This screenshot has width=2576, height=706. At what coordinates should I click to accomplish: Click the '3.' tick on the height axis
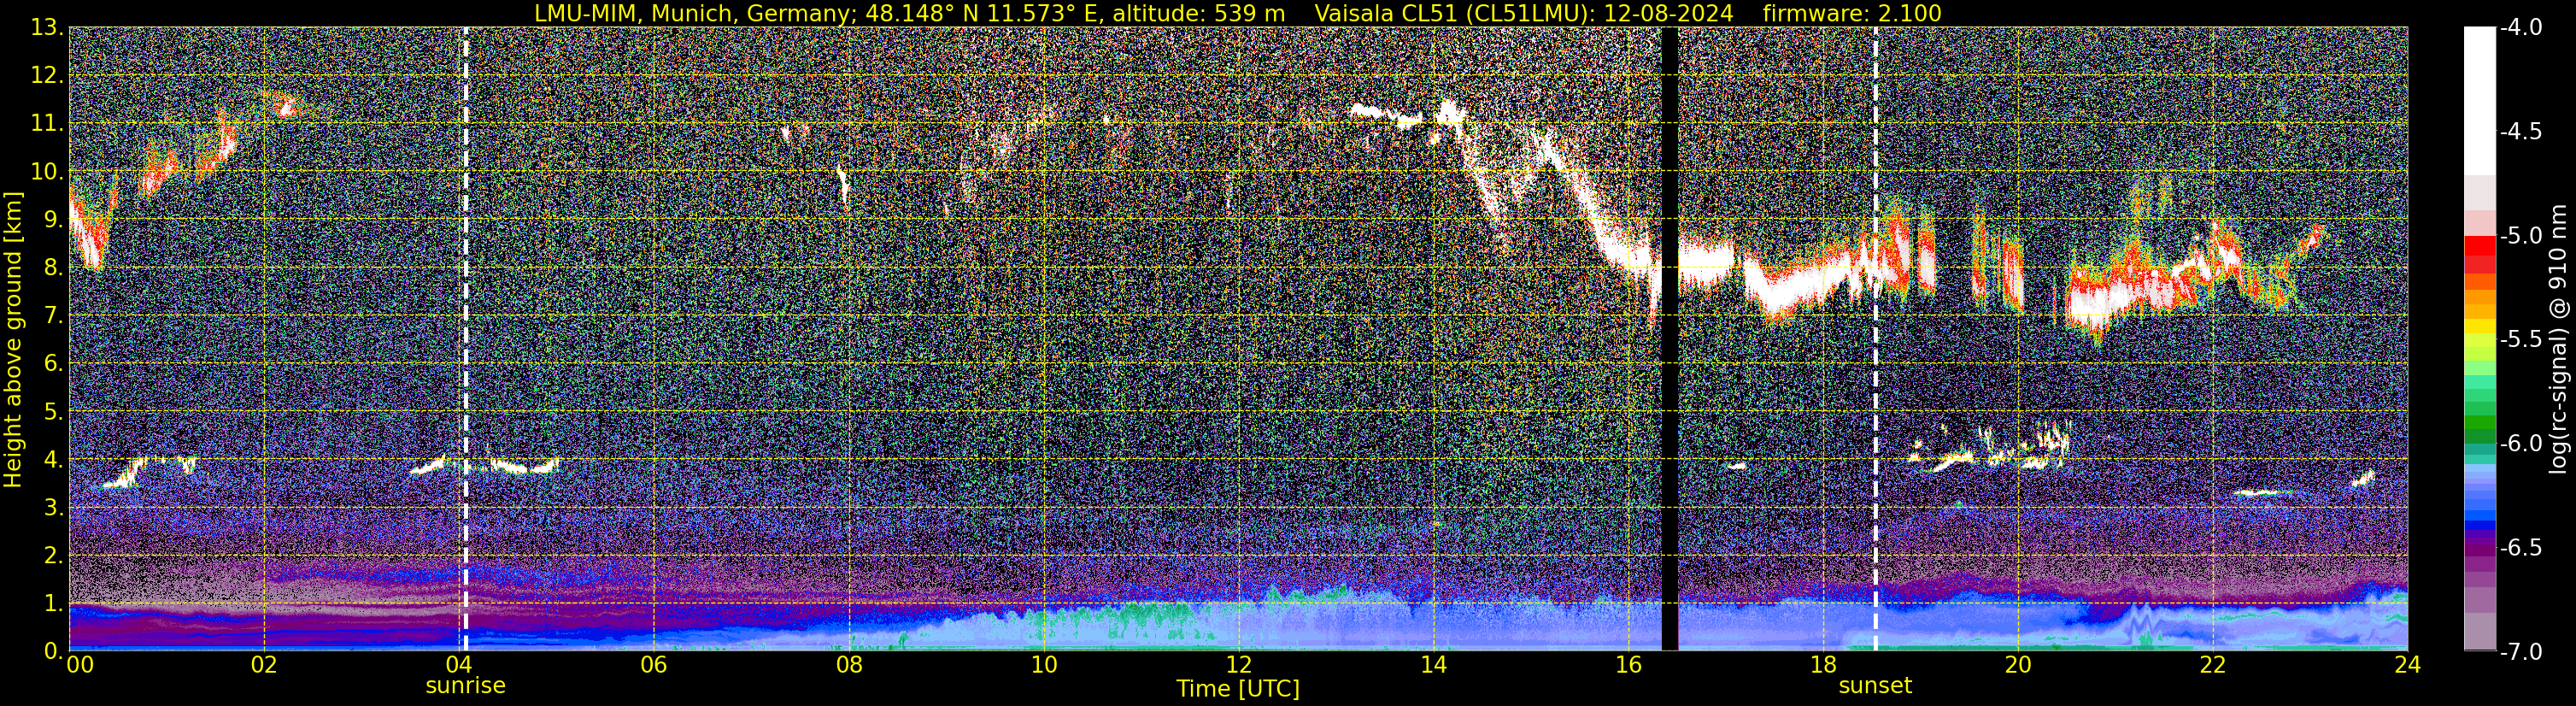53,508
